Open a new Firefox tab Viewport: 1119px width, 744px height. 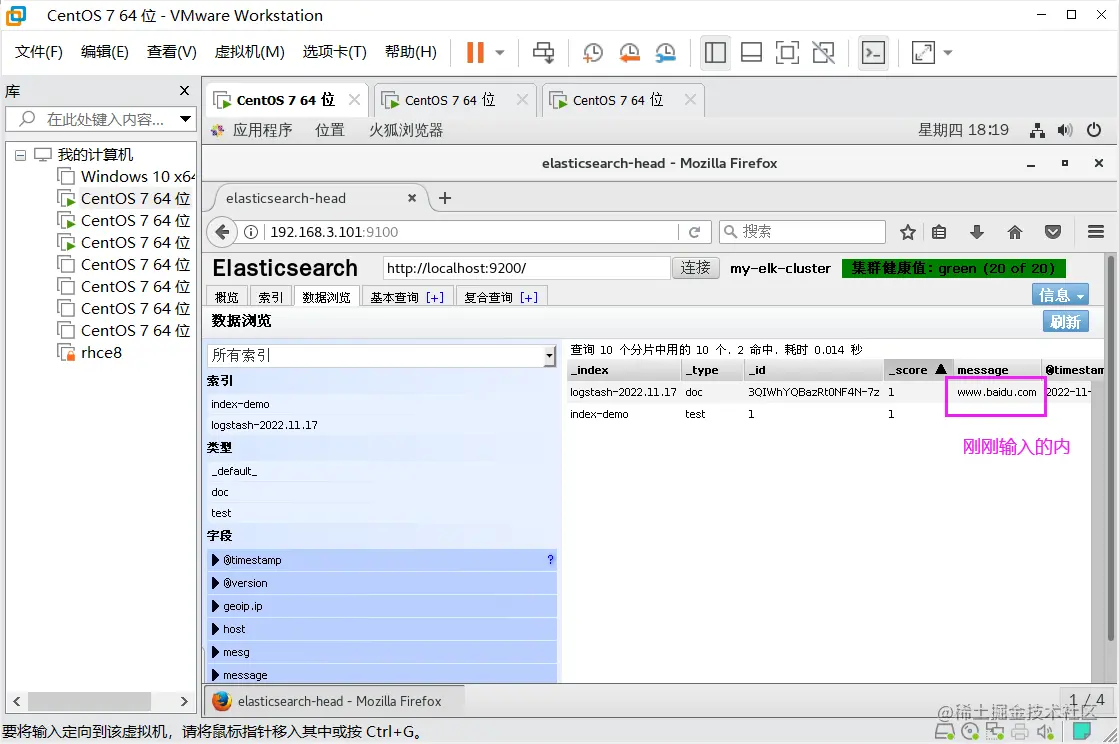[445, 198]
